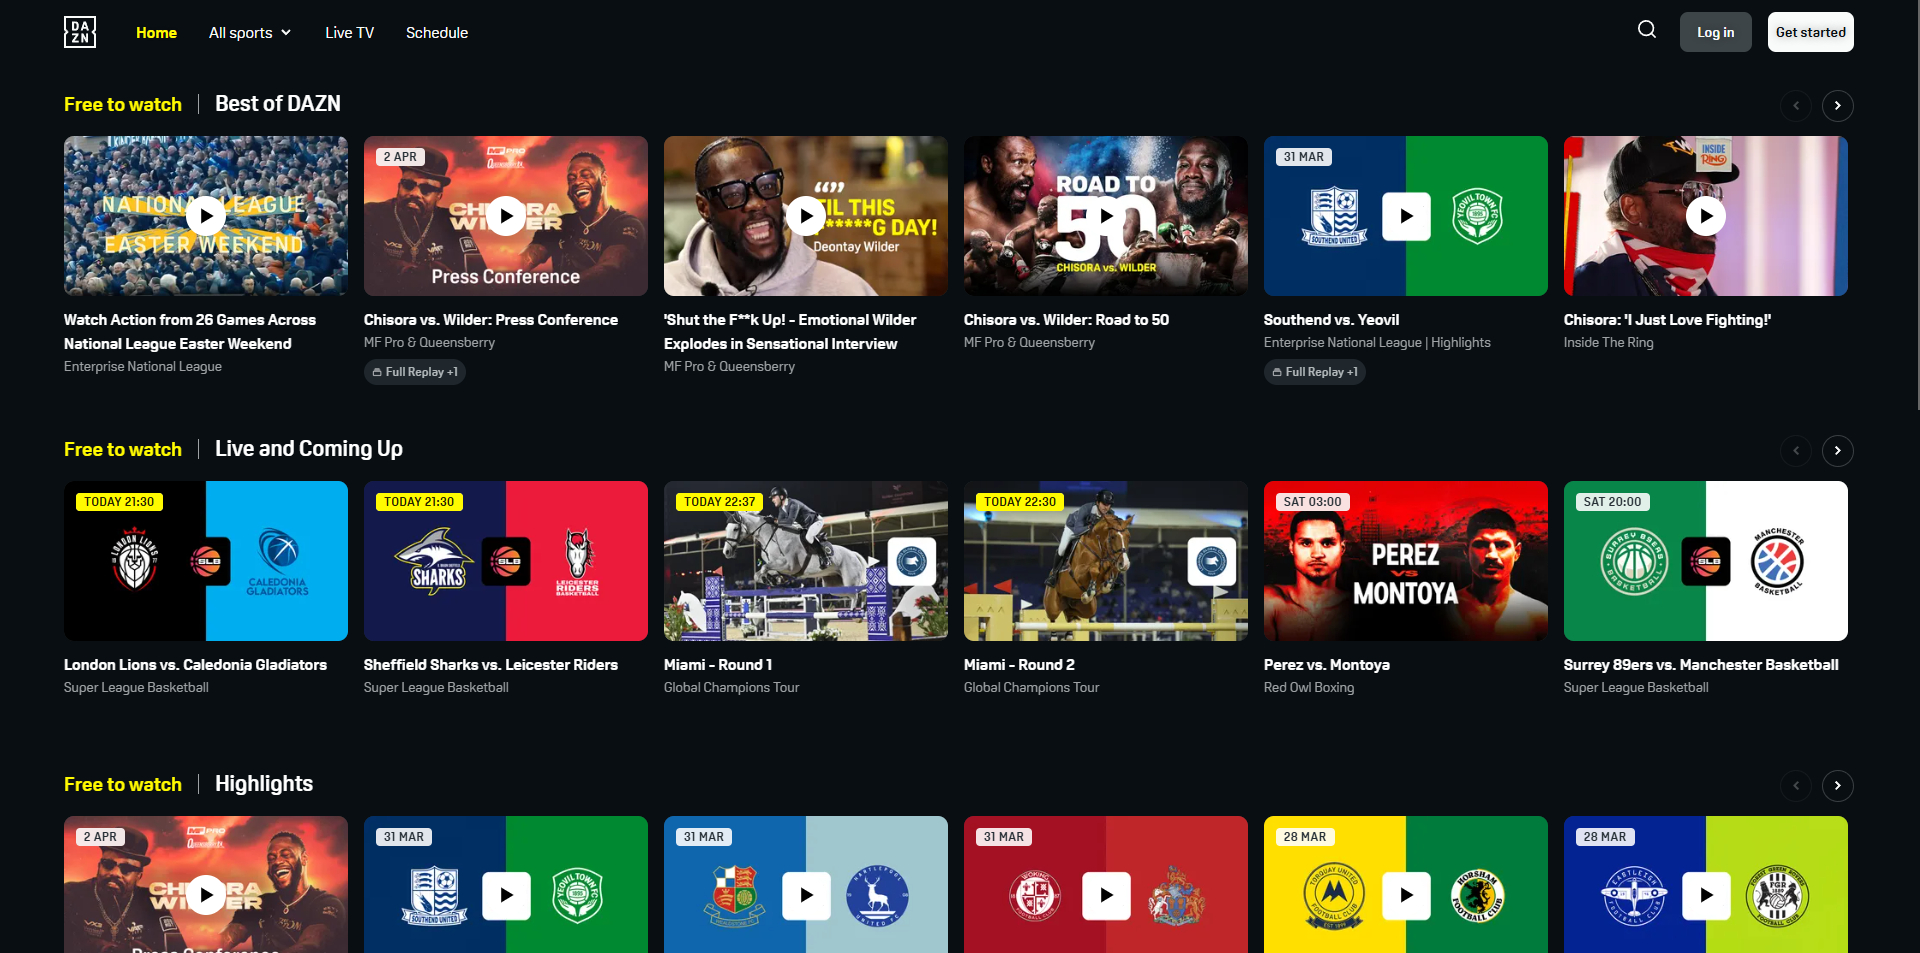Click Full Replay +1 under Chisora Press Conference
This screenshot has height=953, width=1920.
pyautogui.click(x=415, y=371)
